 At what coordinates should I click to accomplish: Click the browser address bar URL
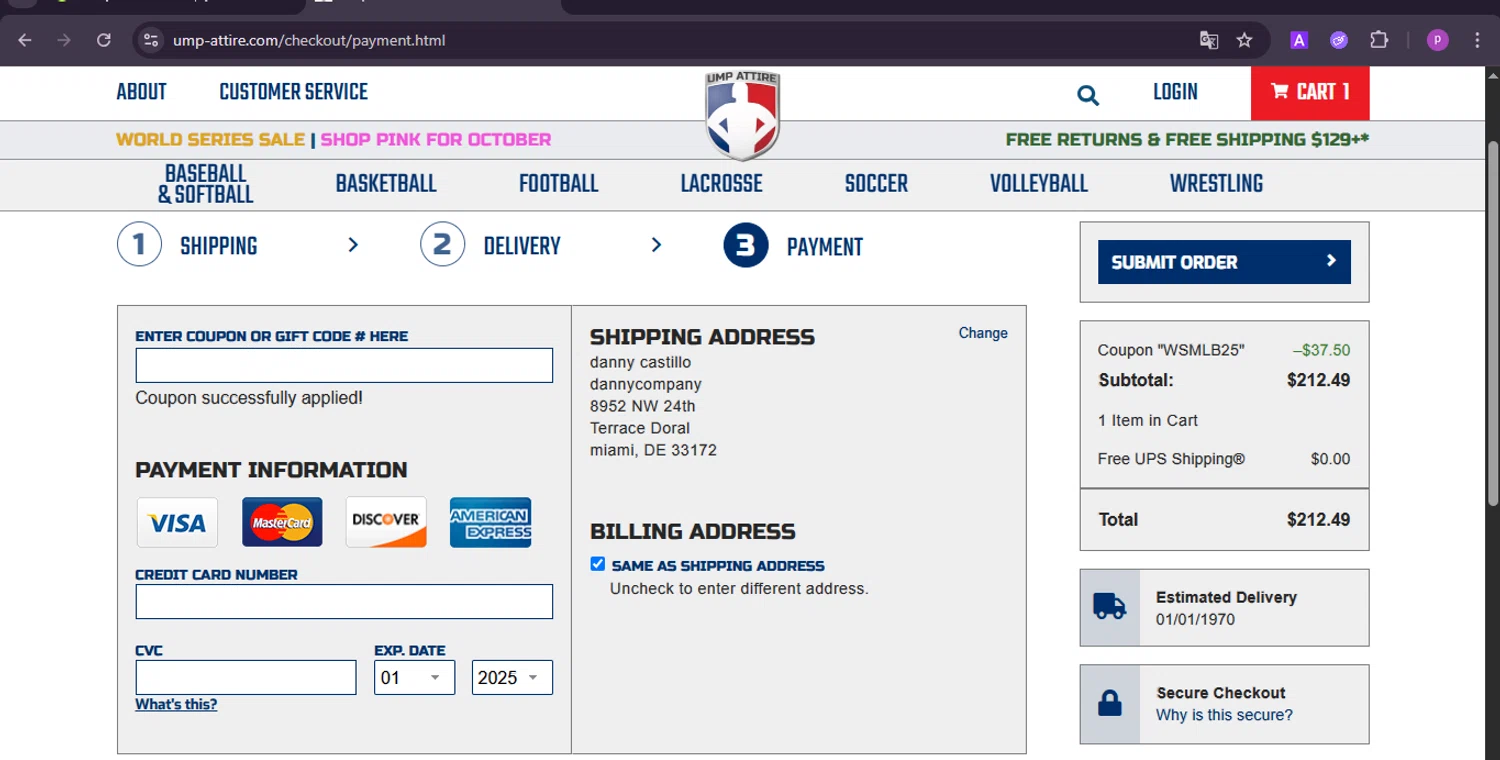tap(309, 40)
